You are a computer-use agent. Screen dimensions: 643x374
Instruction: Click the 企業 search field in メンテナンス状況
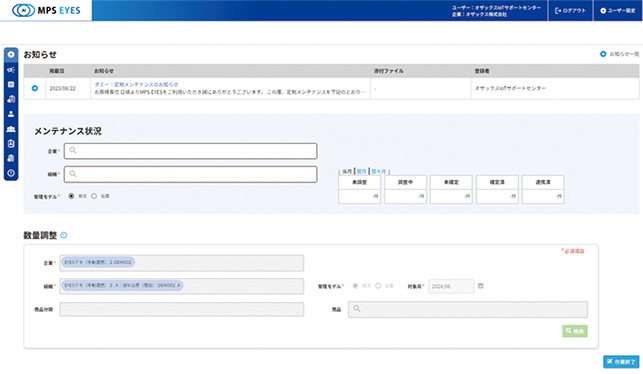tap(190, 151)
